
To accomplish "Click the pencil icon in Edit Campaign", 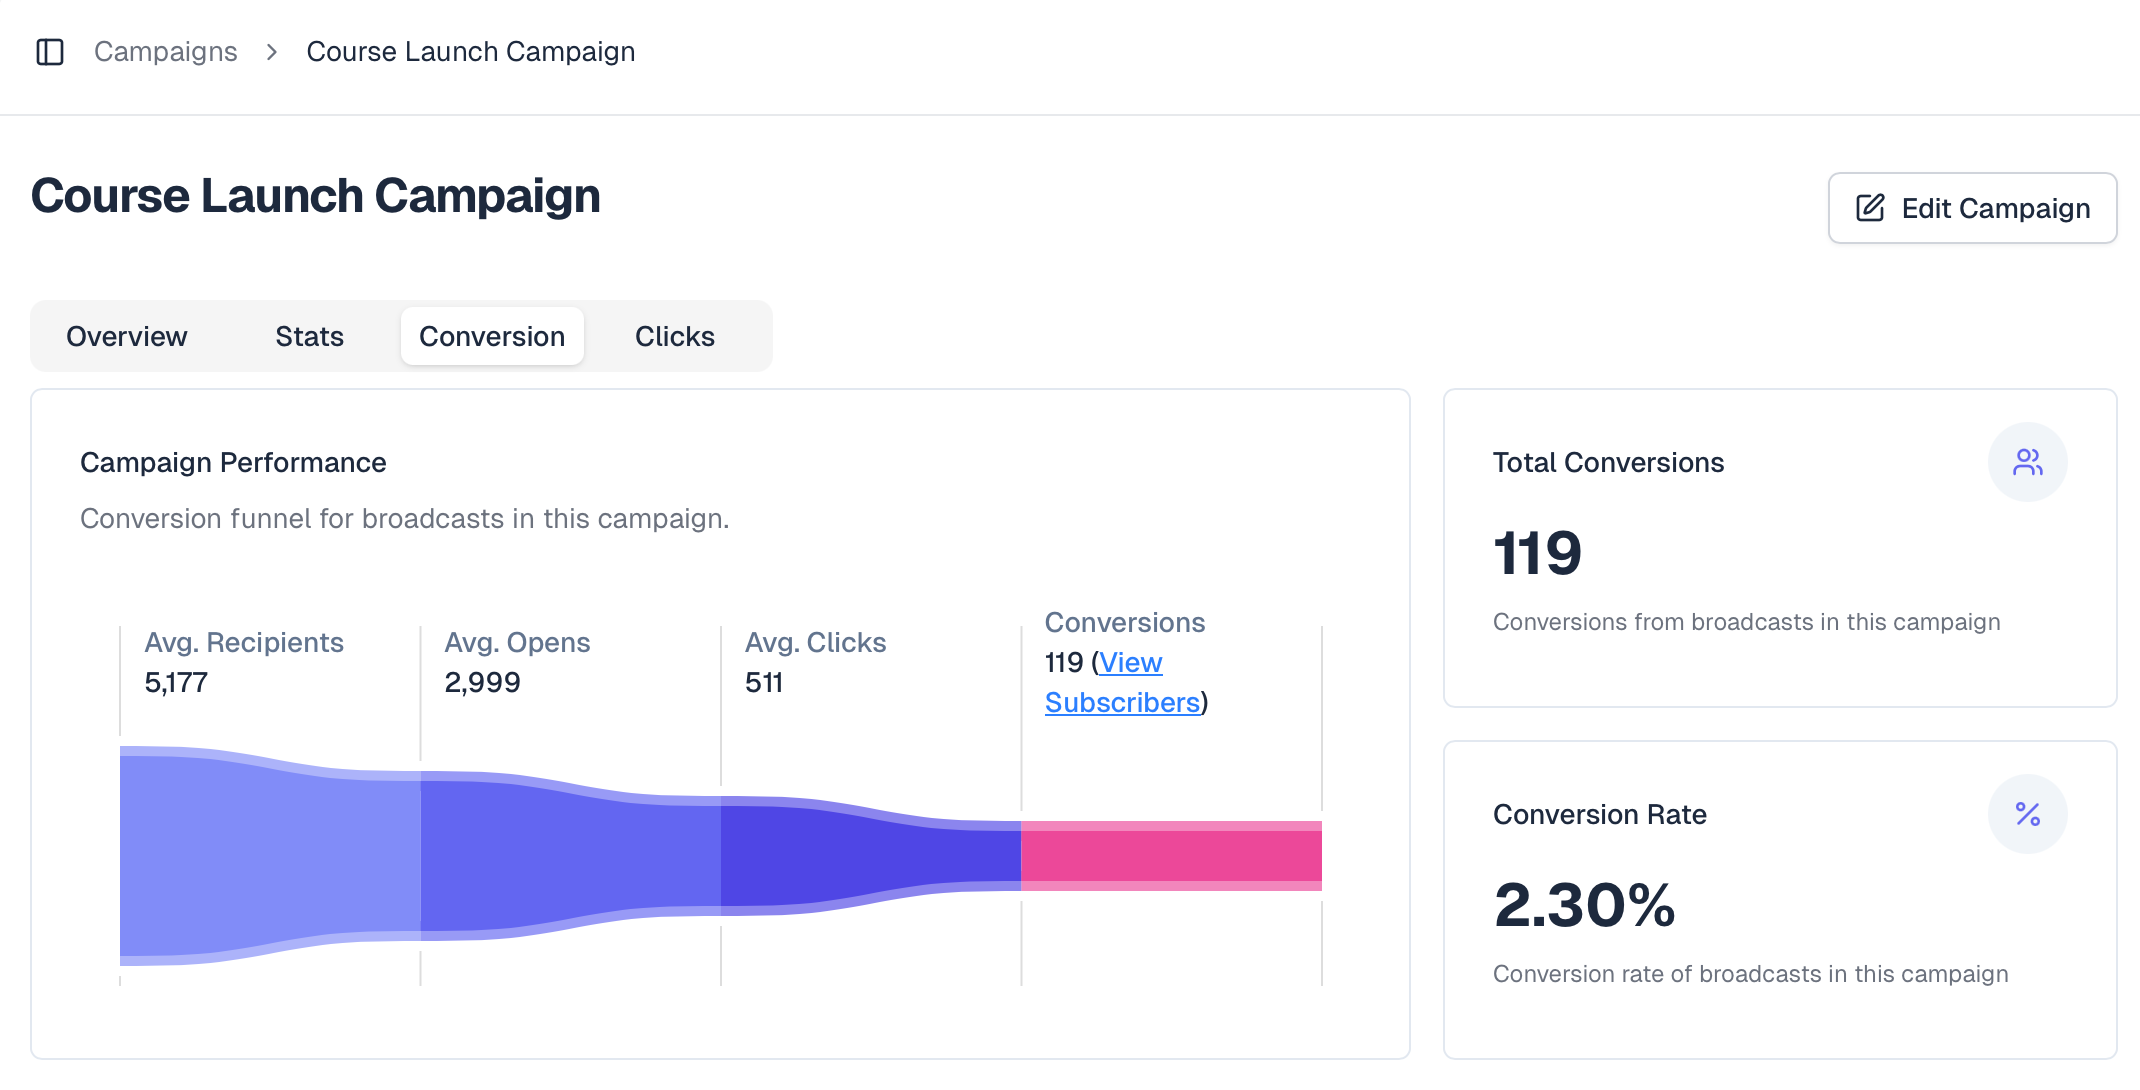I will pos(1870,208).
